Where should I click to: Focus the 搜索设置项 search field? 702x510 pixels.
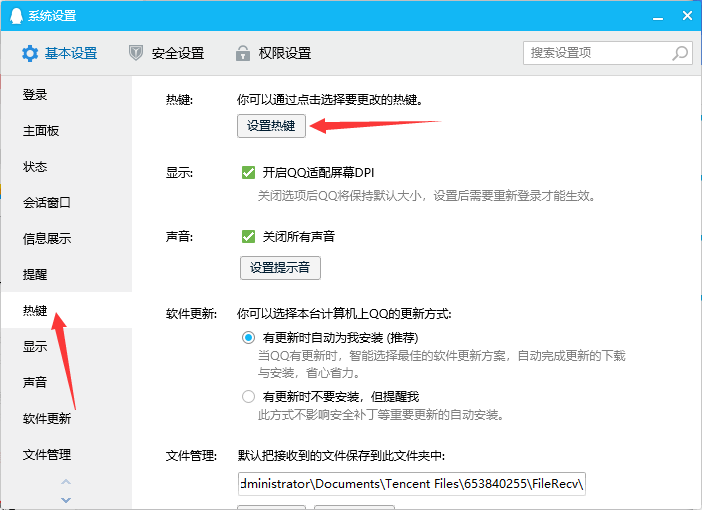tap(608, 53)
